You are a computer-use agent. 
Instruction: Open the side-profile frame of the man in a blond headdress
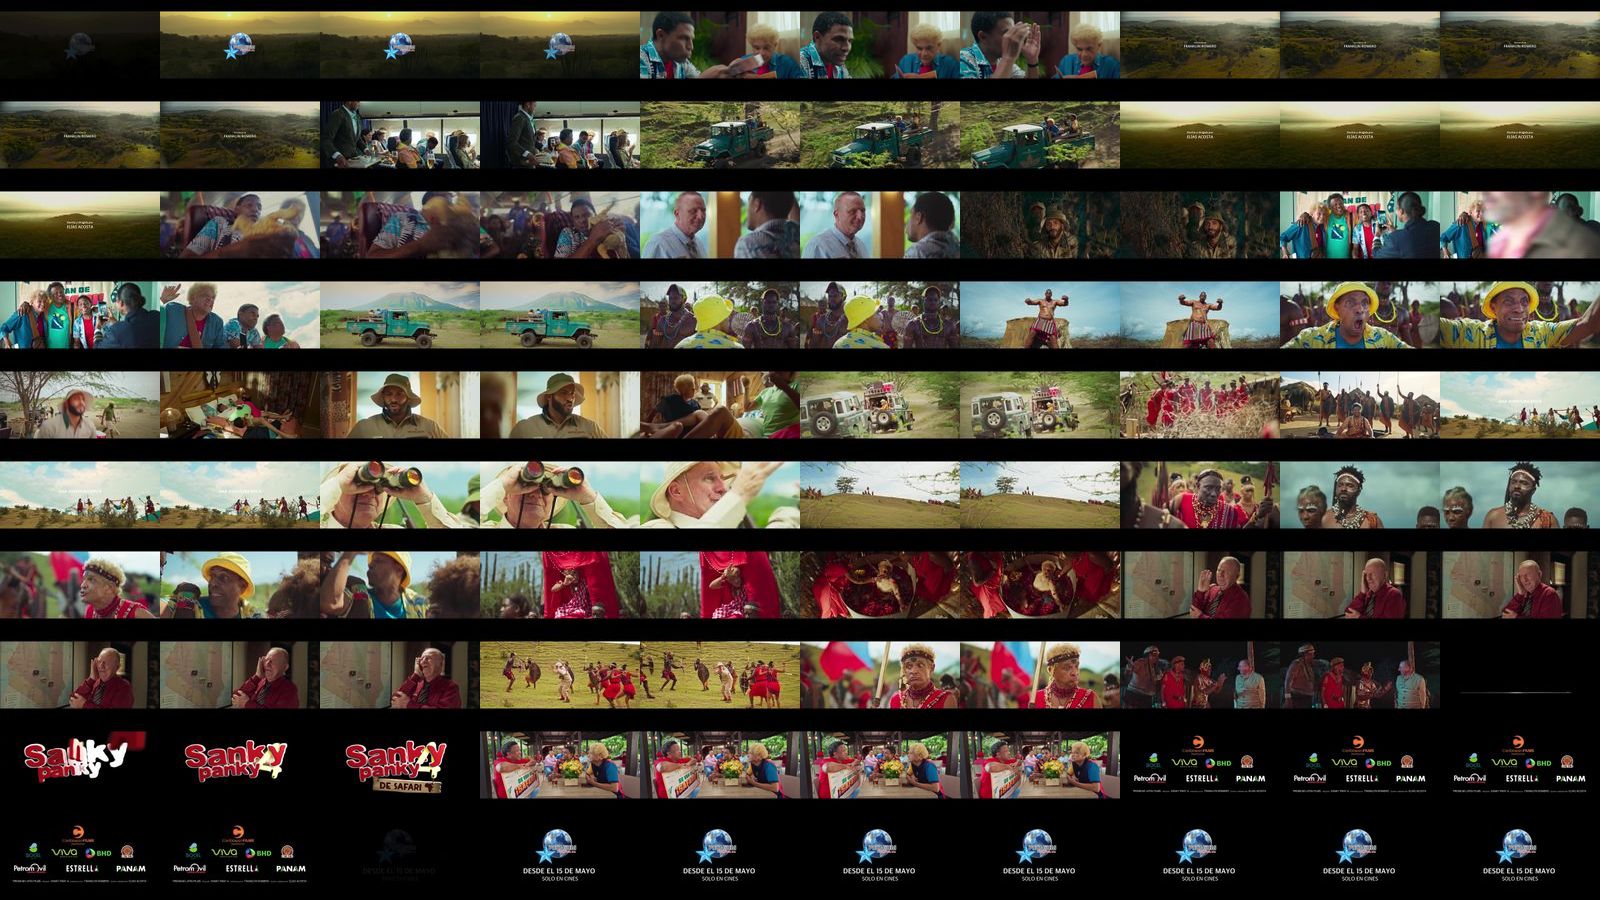click(x=80, y=585)
